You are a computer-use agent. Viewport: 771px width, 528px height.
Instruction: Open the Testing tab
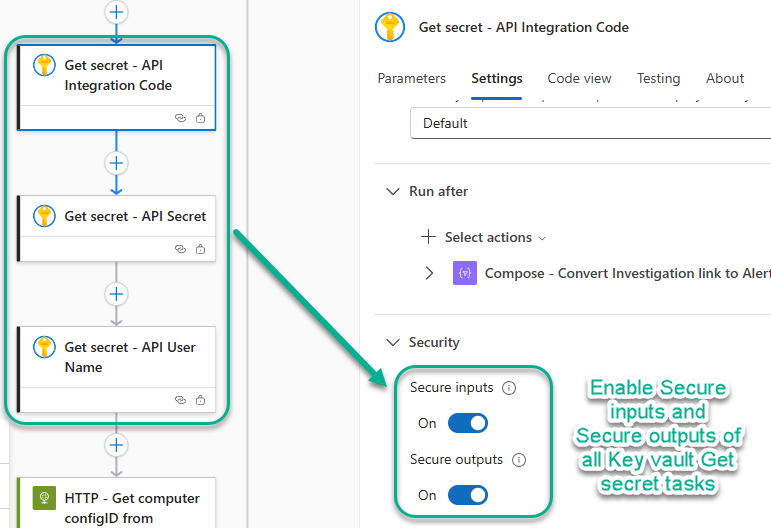tap(658, 78)
